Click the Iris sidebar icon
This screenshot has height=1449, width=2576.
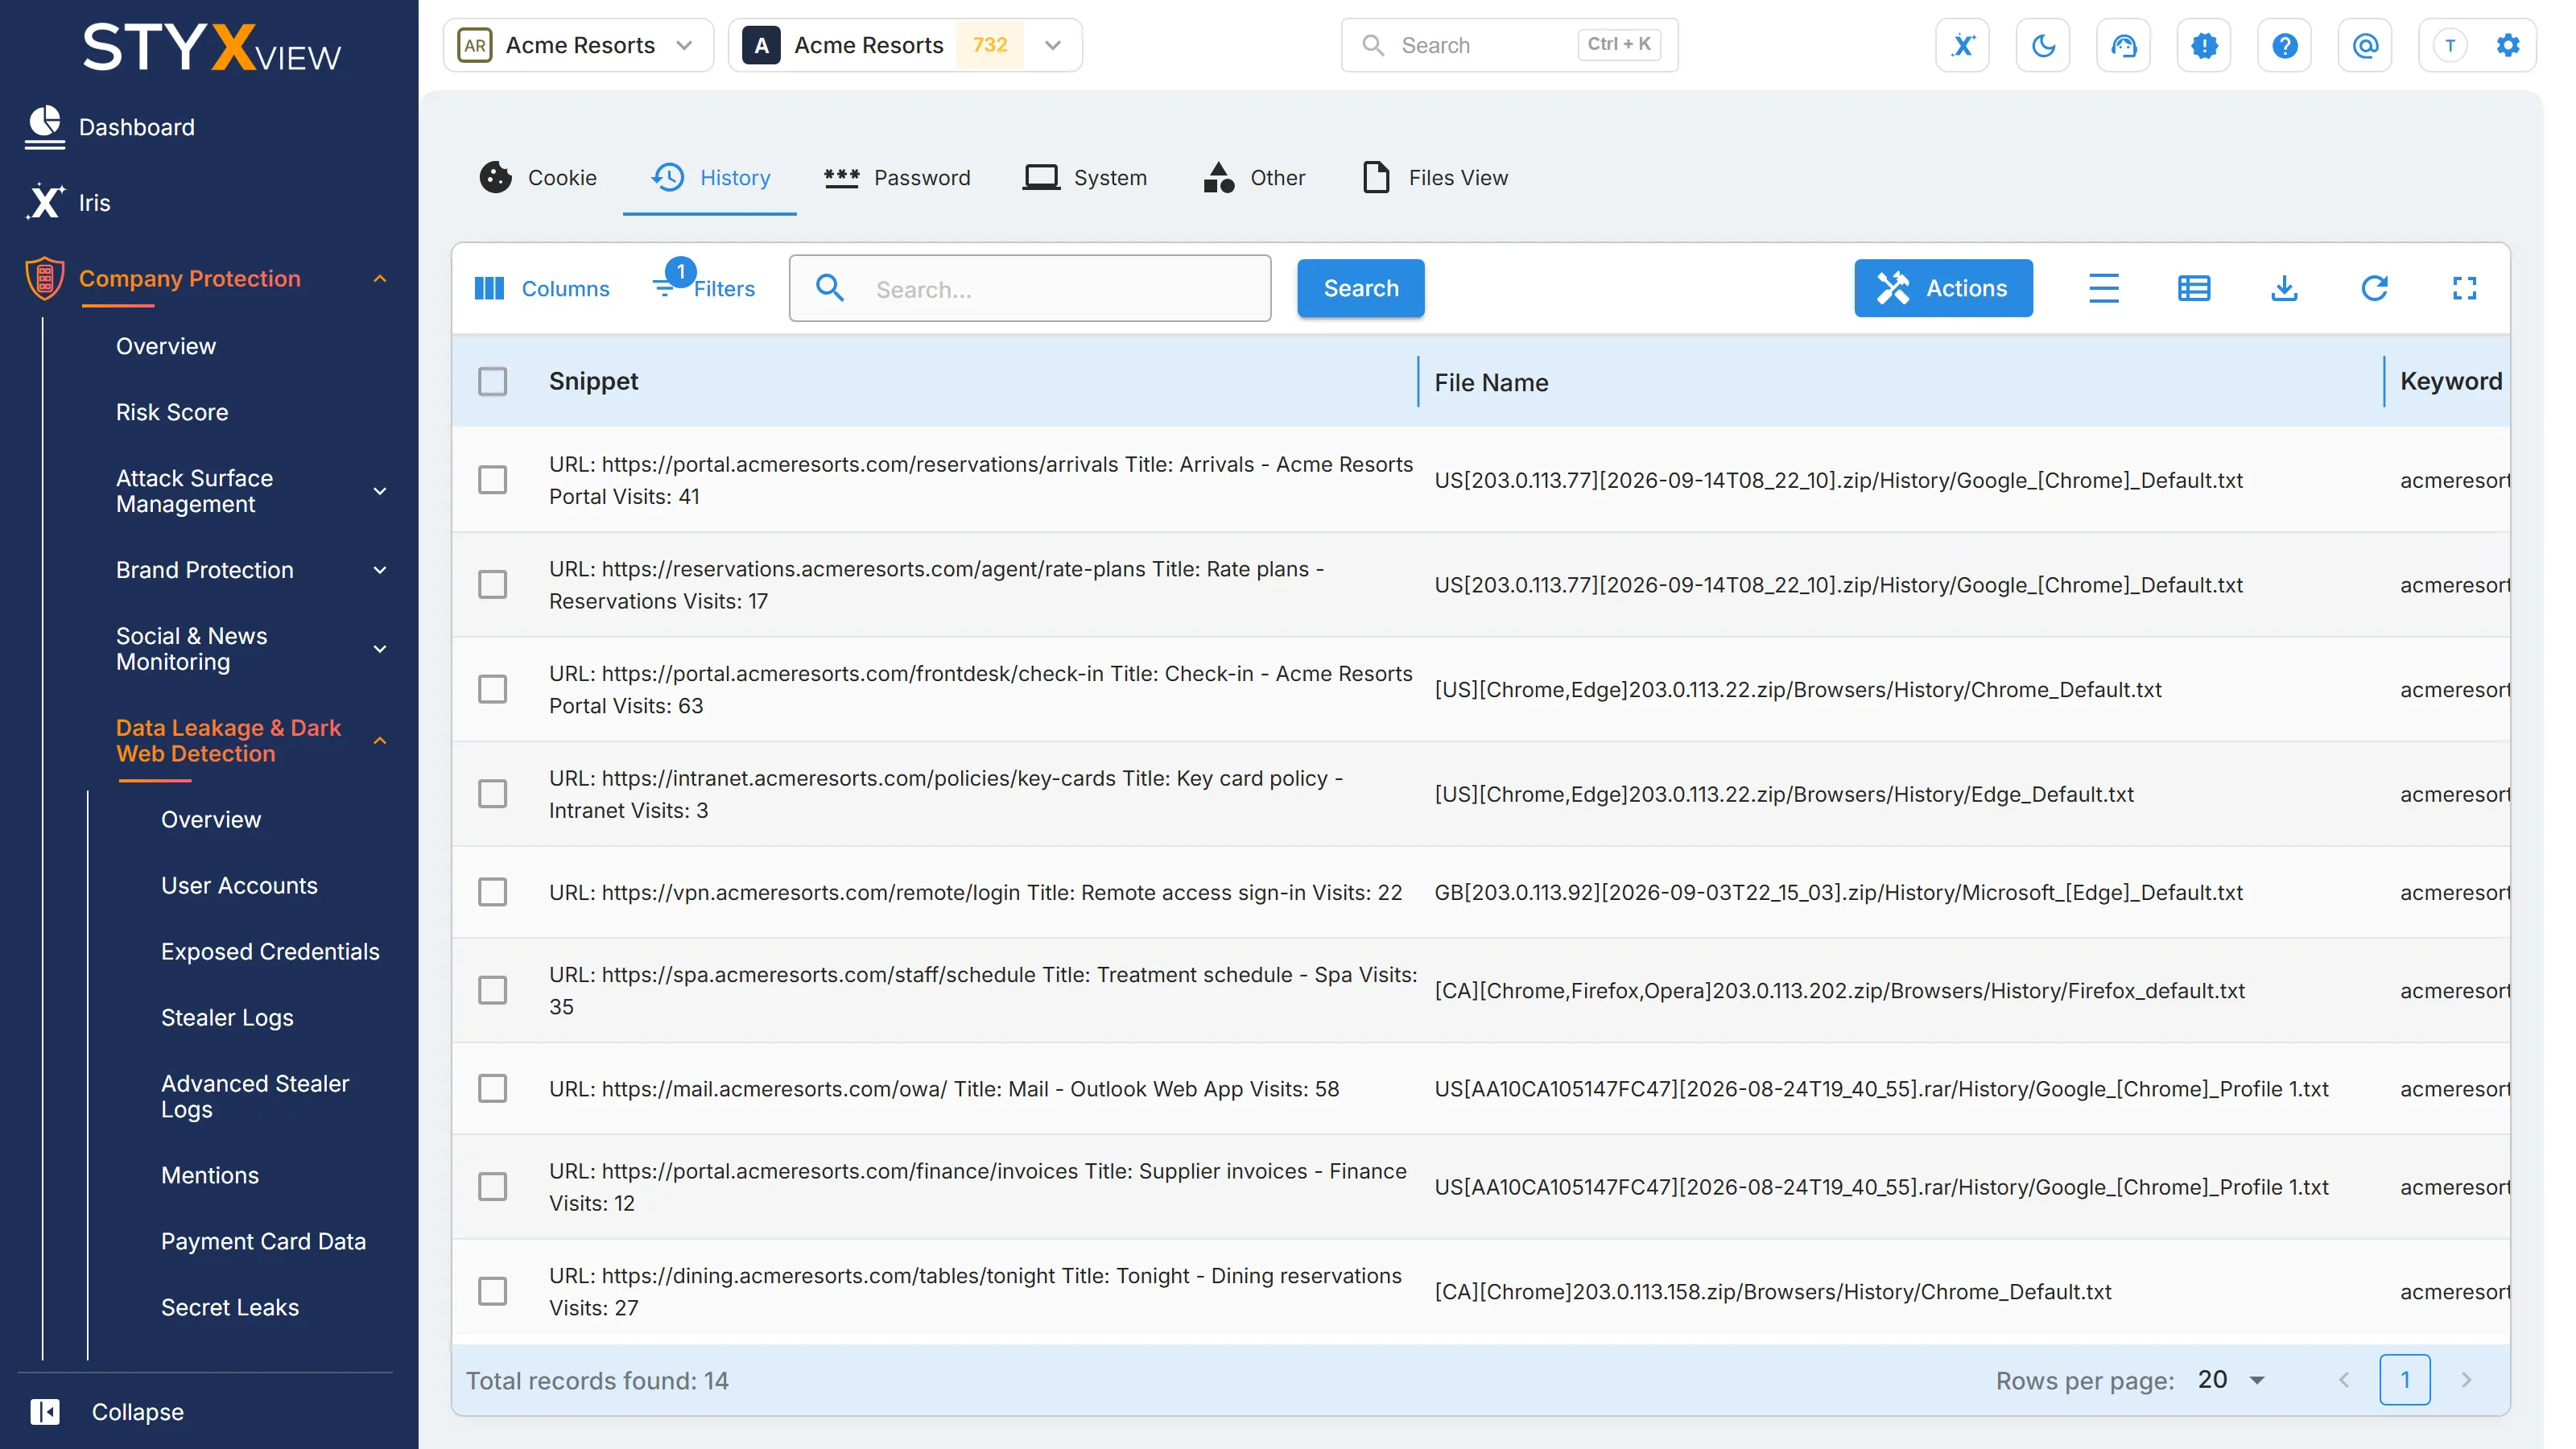click(x=44, y=201)
